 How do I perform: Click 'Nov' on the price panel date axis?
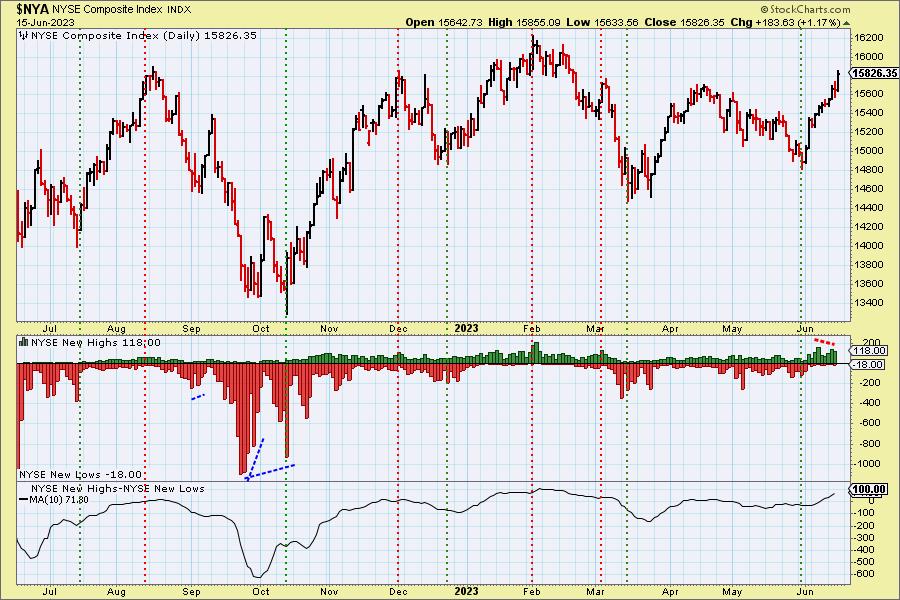(x=329, y=329)
